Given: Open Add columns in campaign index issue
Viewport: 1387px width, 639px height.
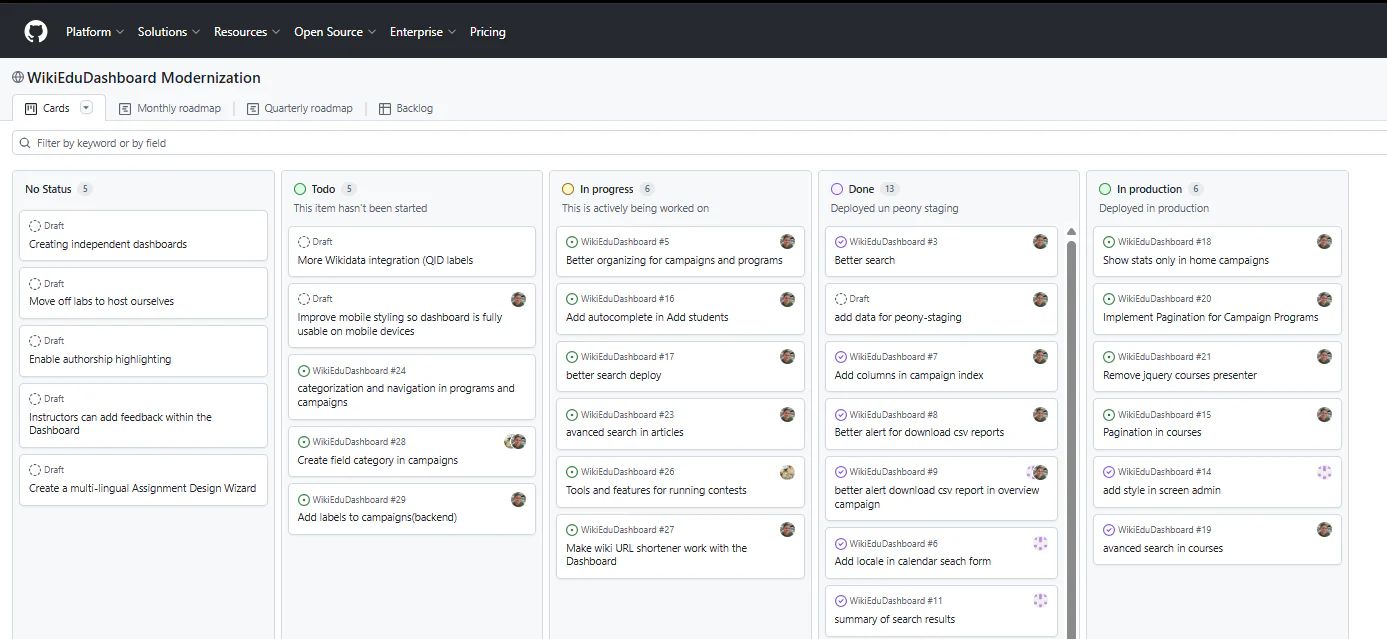Looking at the screenshot, I should click(x=909, y=375).
